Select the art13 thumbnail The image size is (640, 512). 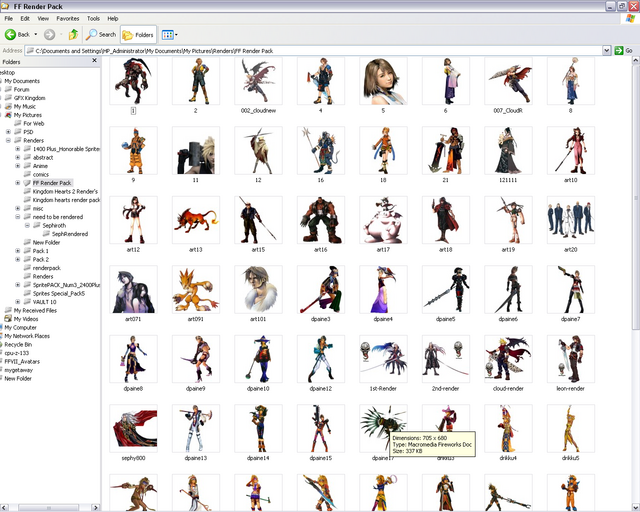(x=196, y=220)
